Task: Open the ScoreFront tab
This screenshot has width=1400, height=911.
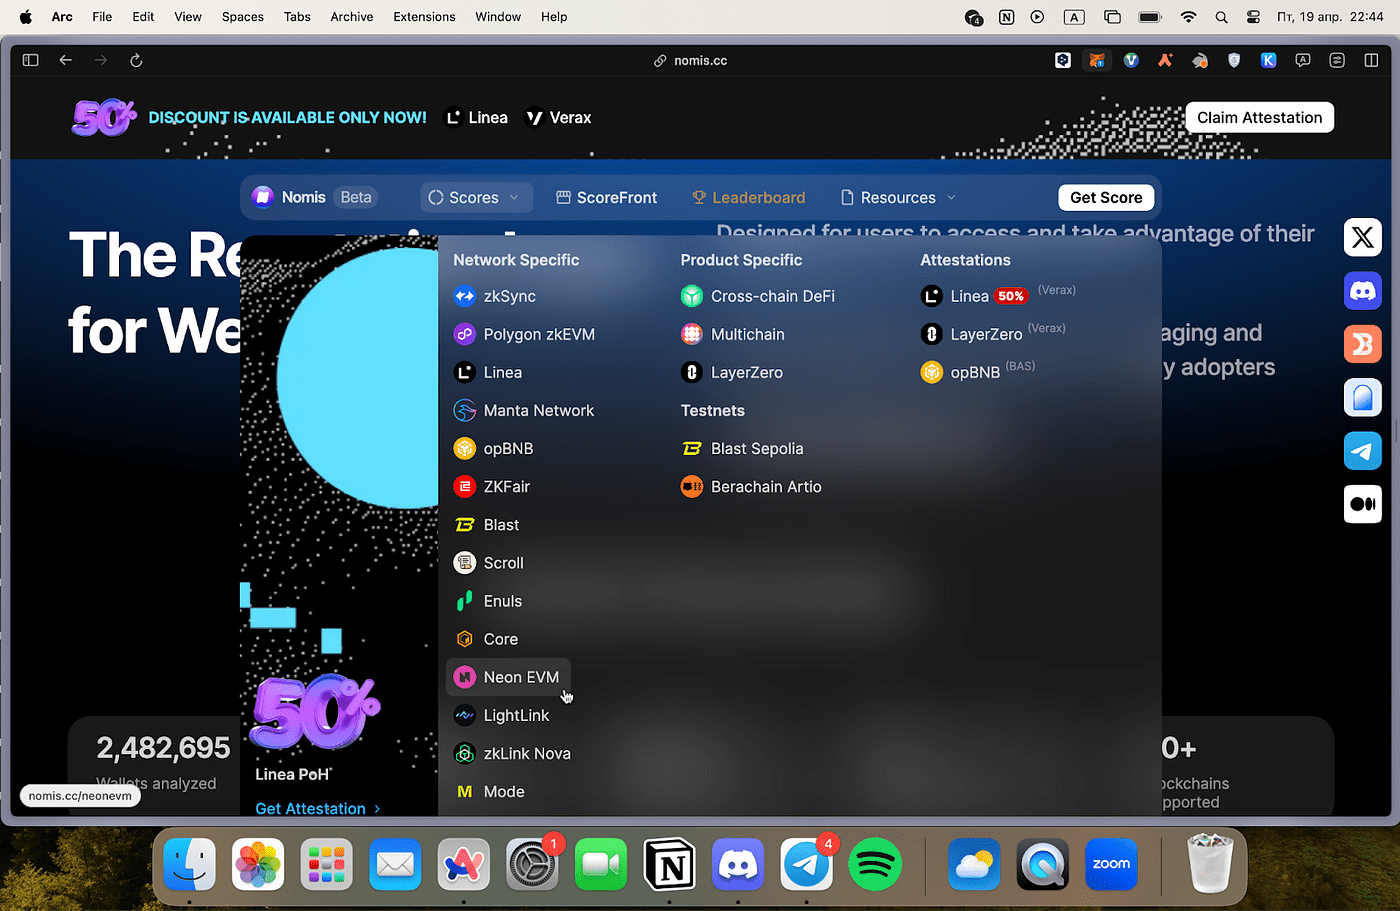Action: (607, 197)
